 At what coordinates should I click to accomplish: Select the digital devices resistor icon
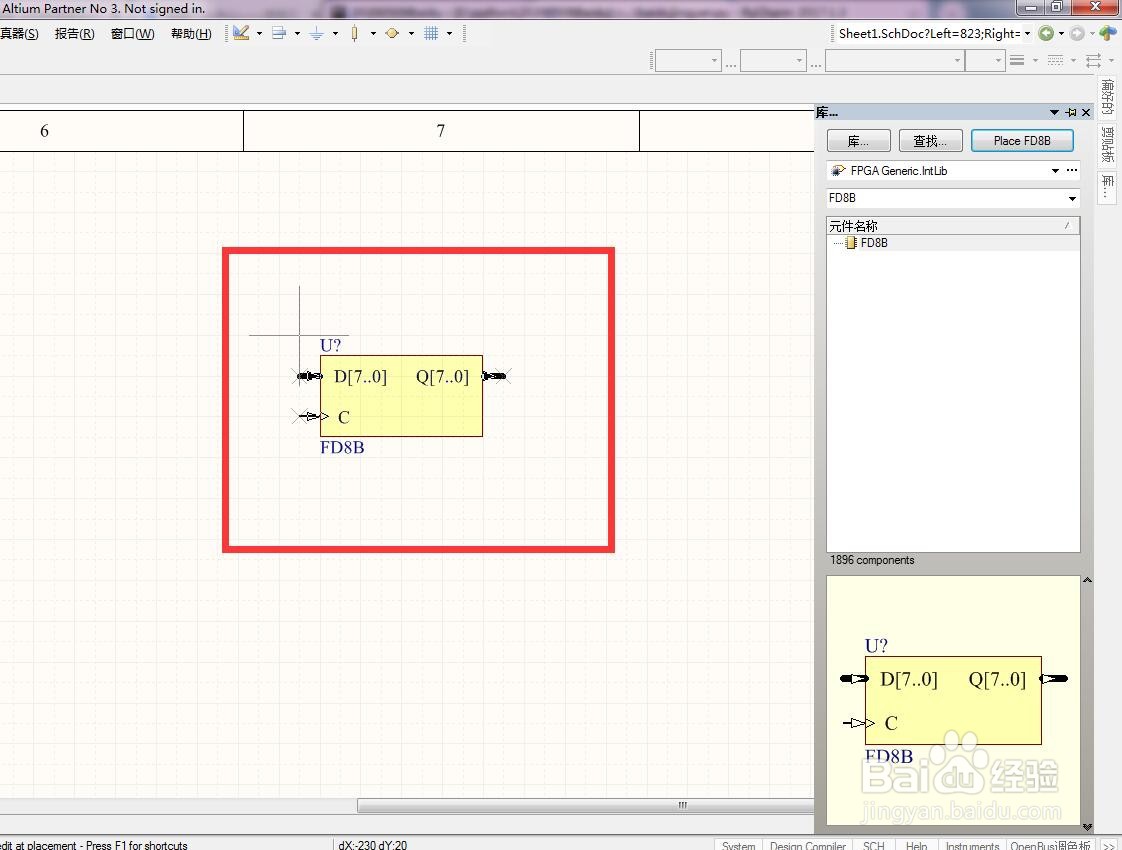coord(354,33)
